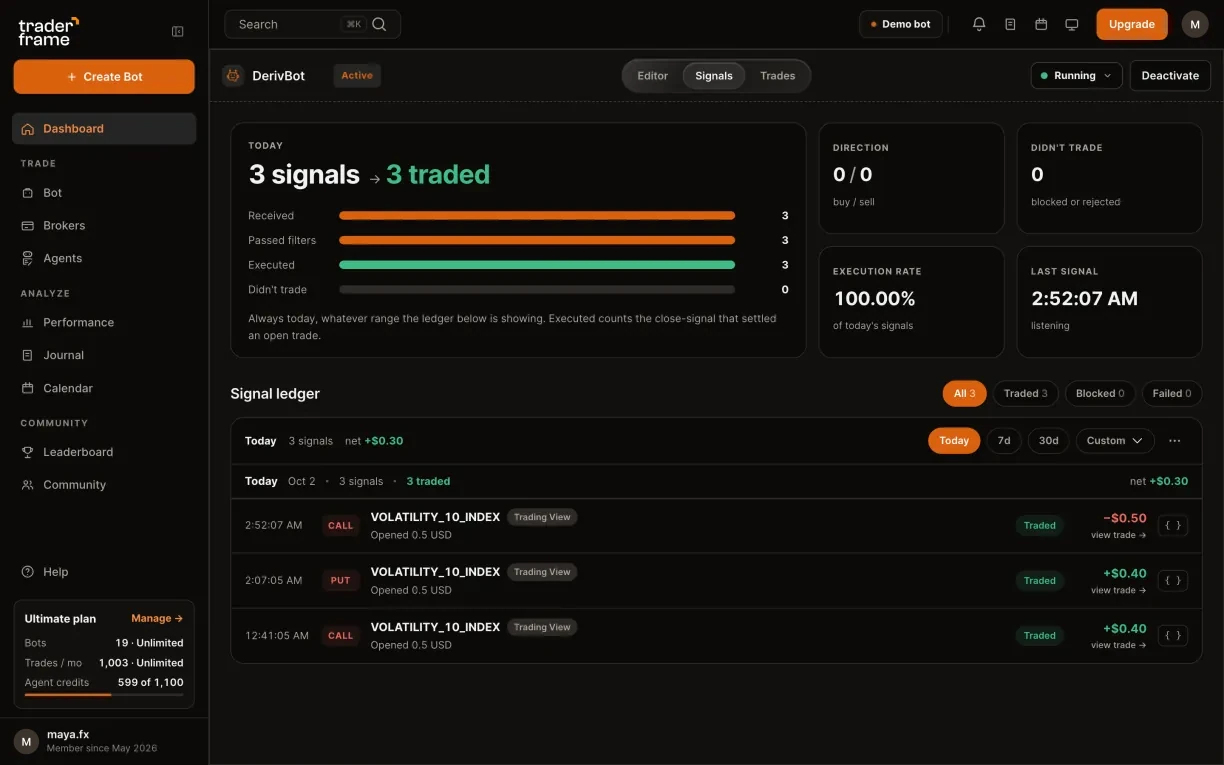Open the notifications bell
Viewport: 1224px width, 765px height.
tap(979, 24)
